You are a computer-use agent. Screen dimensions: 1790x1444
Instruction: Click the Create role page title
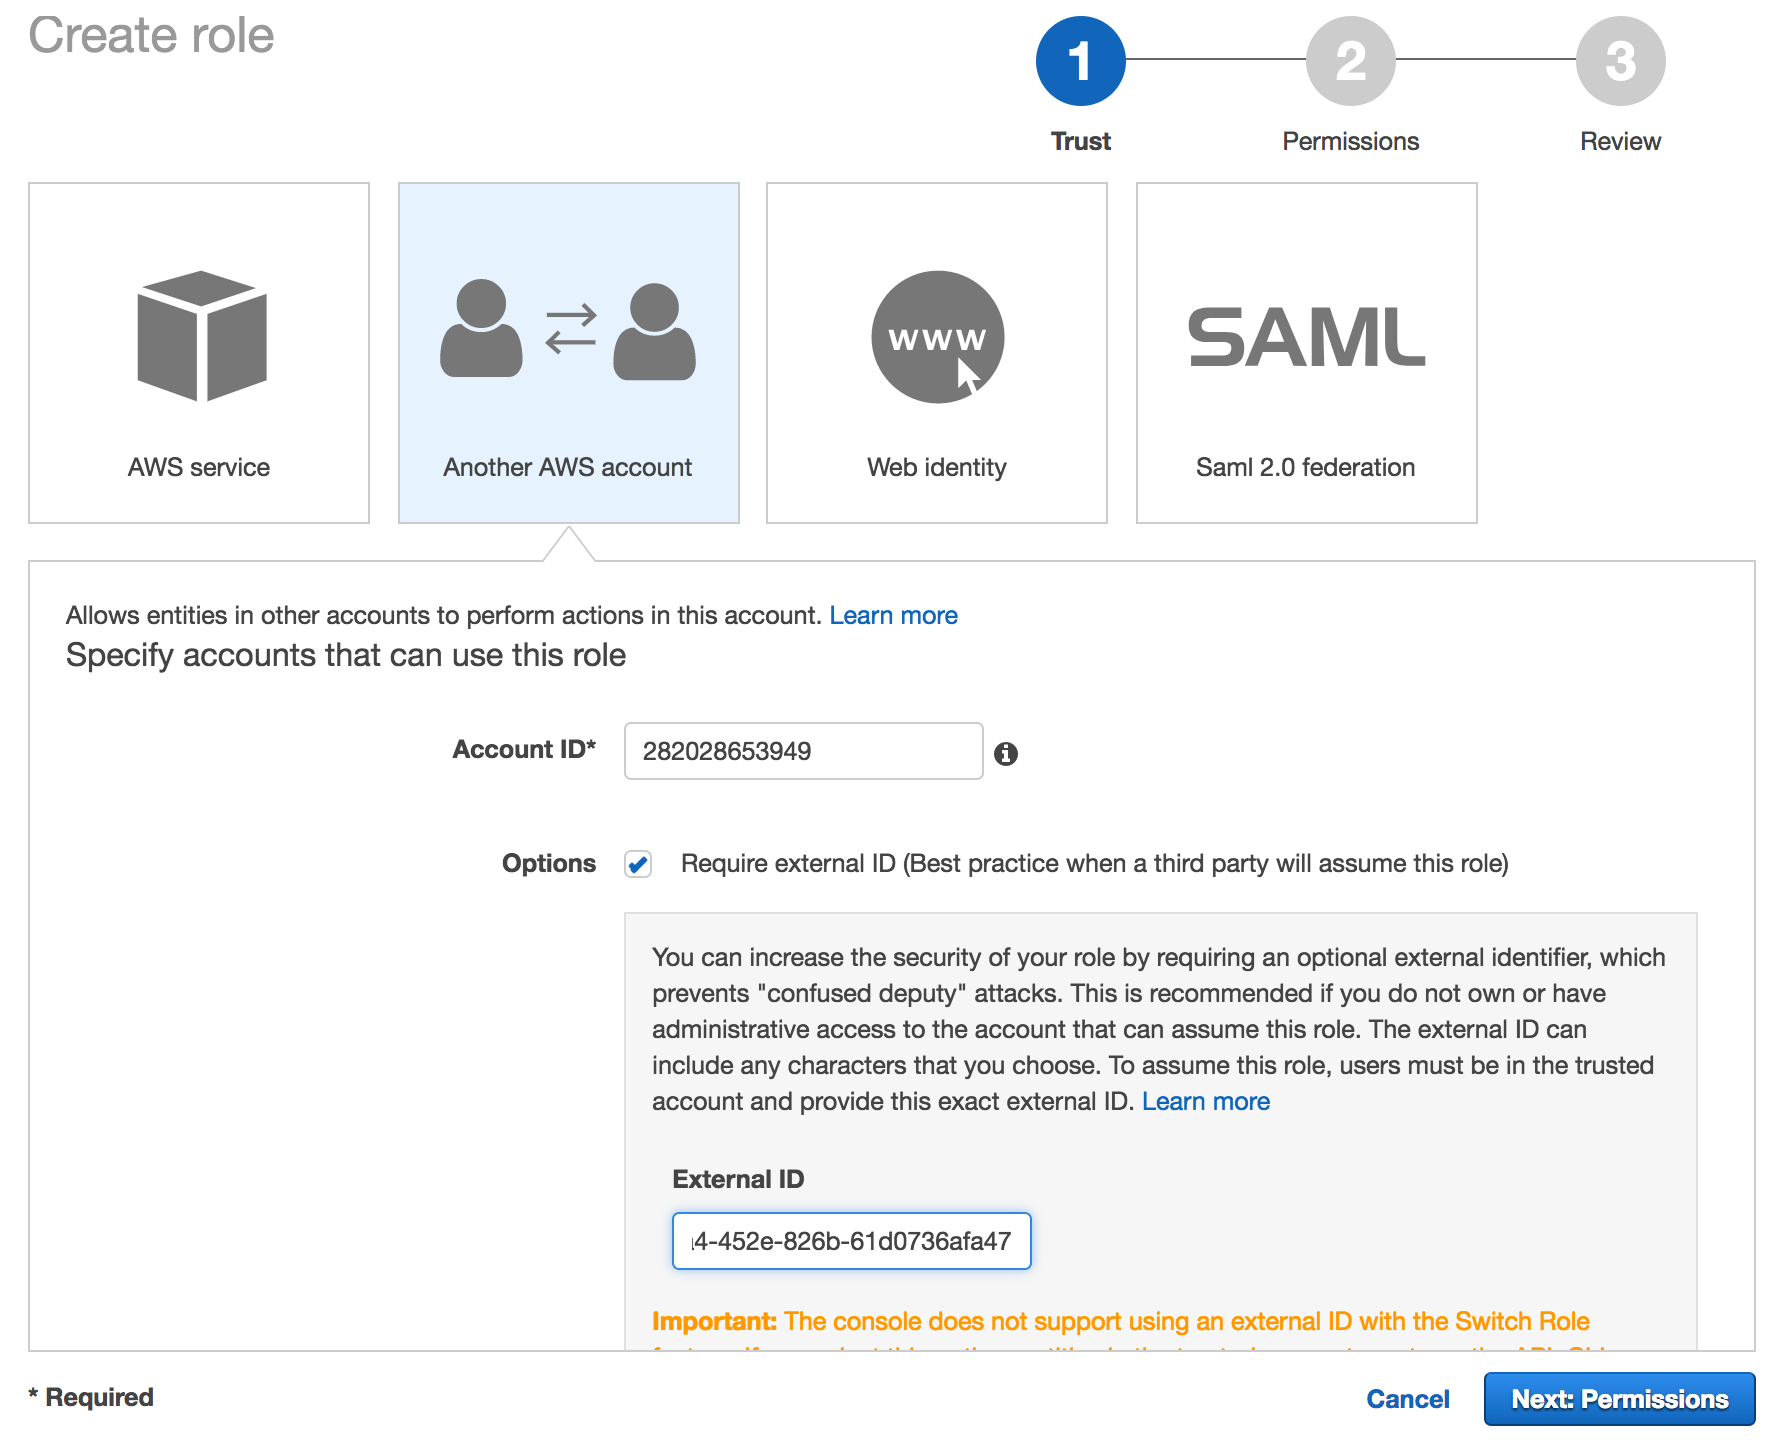pyautogui.click(x=151, y=36)
